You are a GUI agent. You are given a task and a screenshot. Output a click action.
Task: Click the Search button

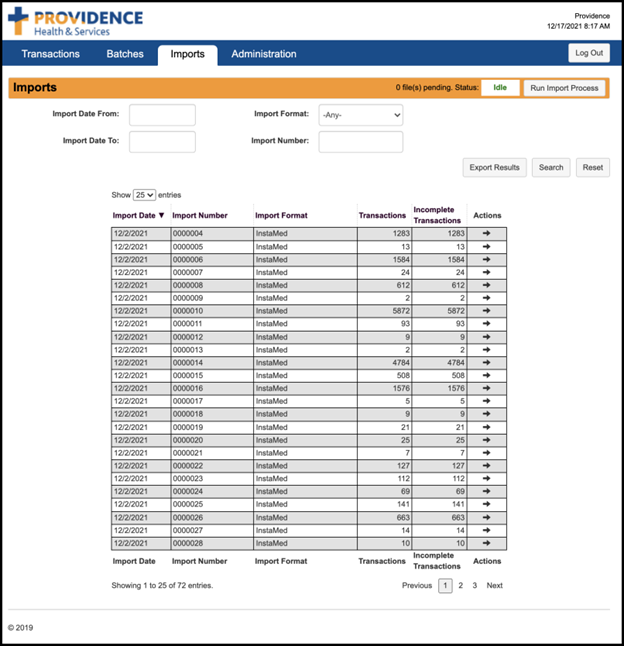pyautogui.click(x=551, y=168)
